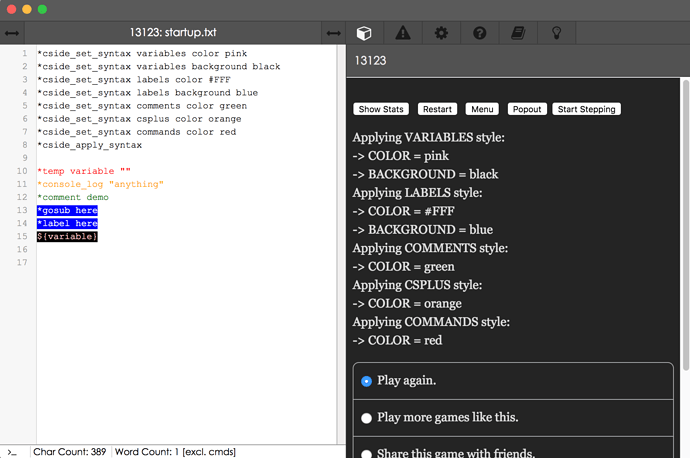Click the '*console_log "anything"' line
The width and height of the screenshot is (690, 458).
coord(100,184)
